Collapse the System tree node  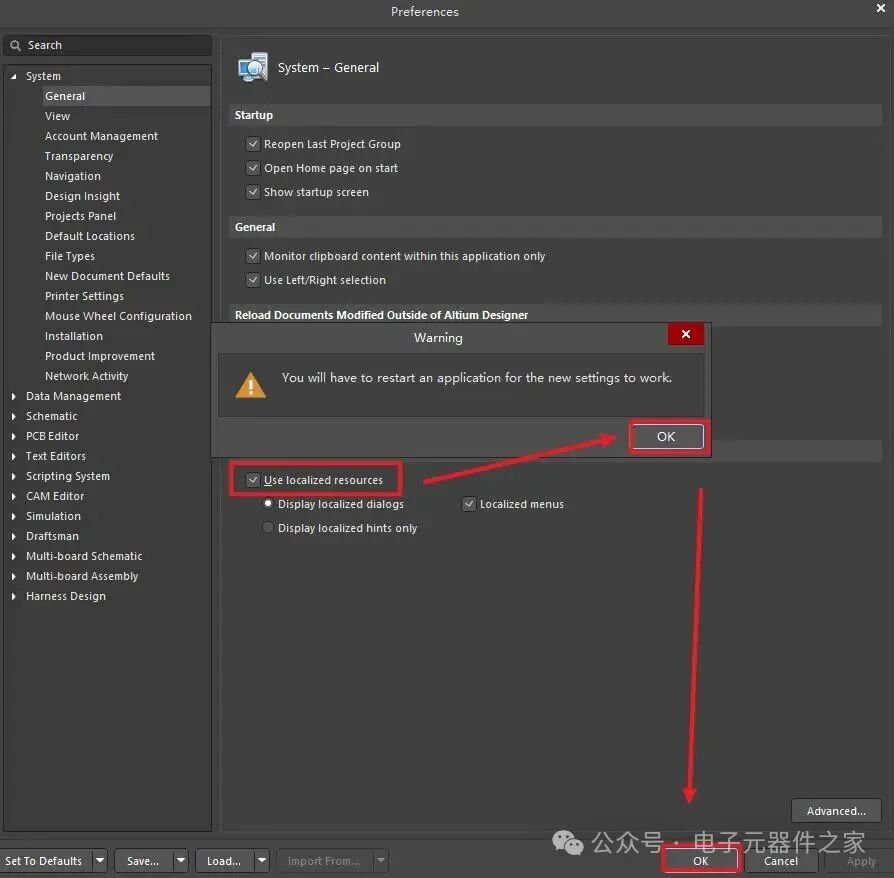(14, 76)
